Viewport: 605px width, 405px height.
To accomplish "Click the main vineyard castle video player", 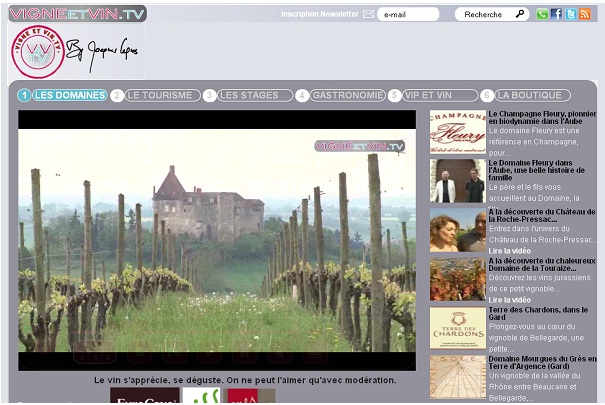I will point(217,240).
